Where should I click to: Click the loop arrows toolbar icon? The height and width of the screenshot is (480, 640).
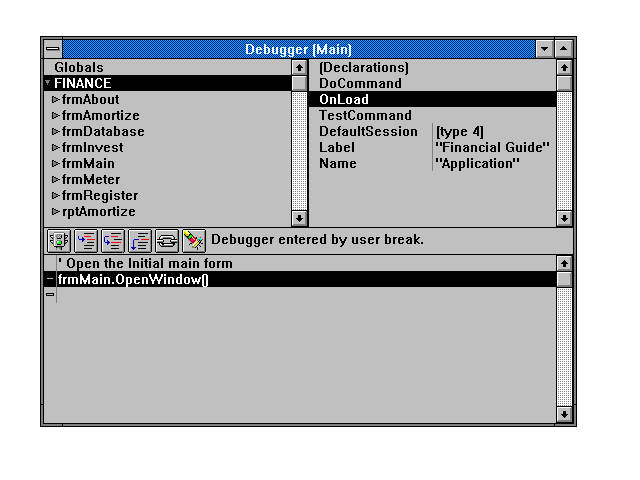[166, 240]
